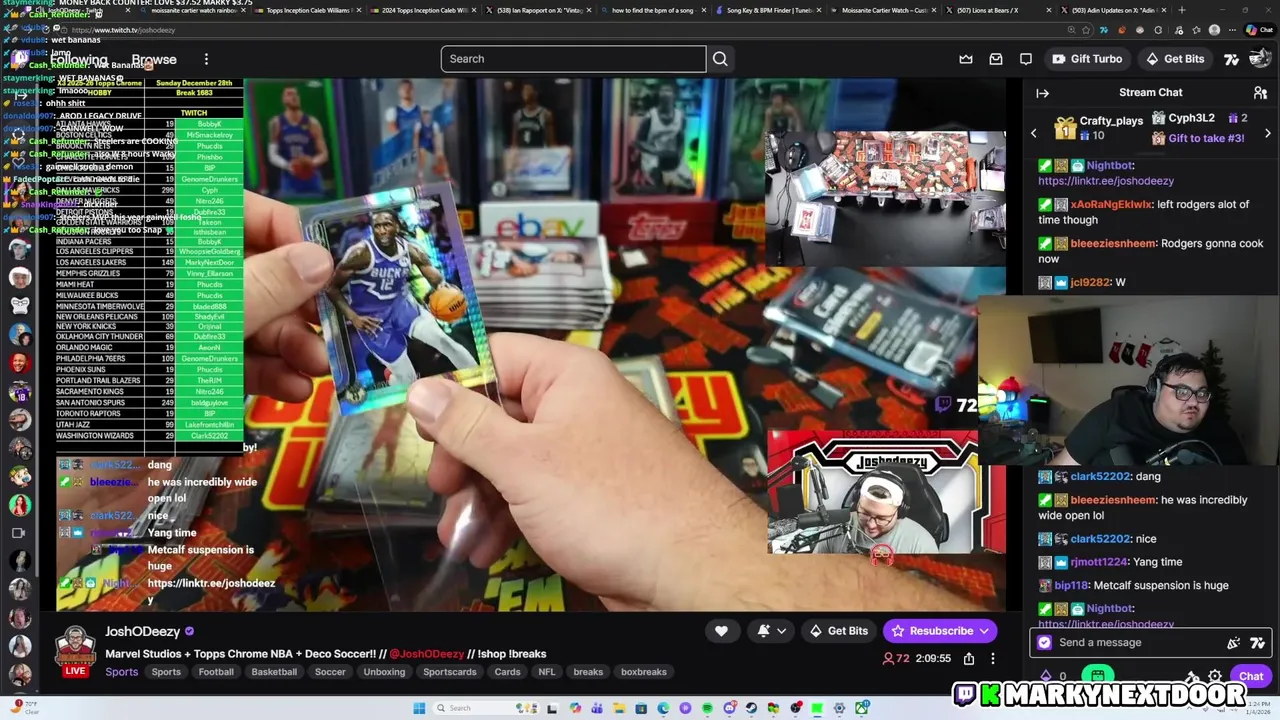Select the Cards tag
Screen dimensions: 1280x720
point(507,672)
